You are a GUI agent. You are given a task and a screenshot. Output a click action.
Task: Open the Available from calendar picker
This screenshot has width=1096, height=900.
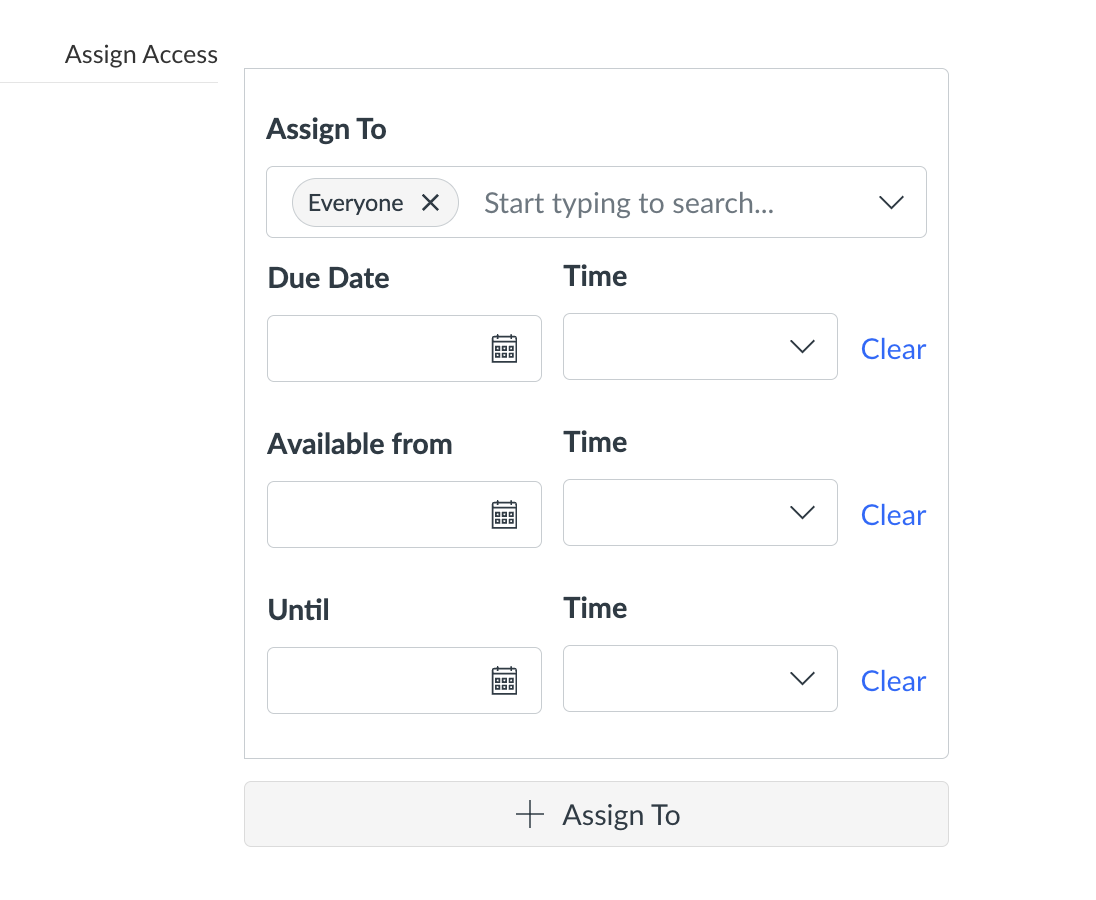504,514
